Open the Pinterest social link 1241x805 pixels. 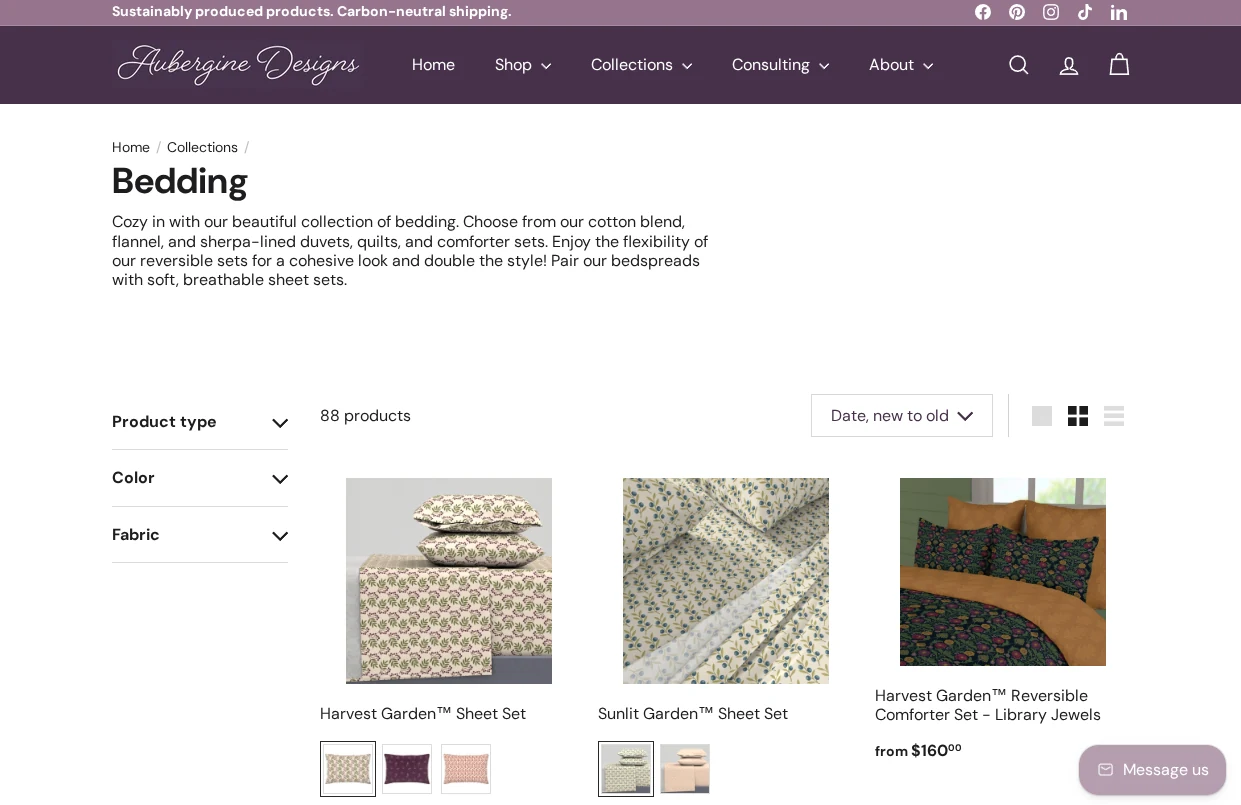[1017, 12]
